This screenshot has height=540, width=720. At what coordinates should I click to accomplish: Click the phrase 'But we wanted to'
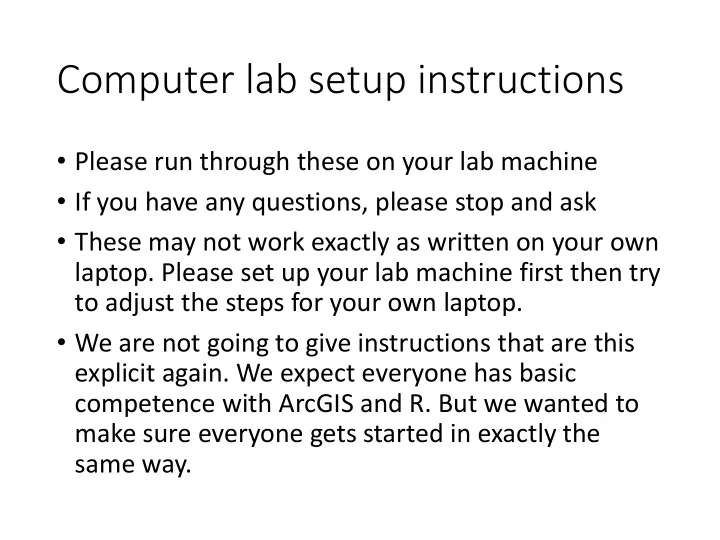(x=538, y=404)
